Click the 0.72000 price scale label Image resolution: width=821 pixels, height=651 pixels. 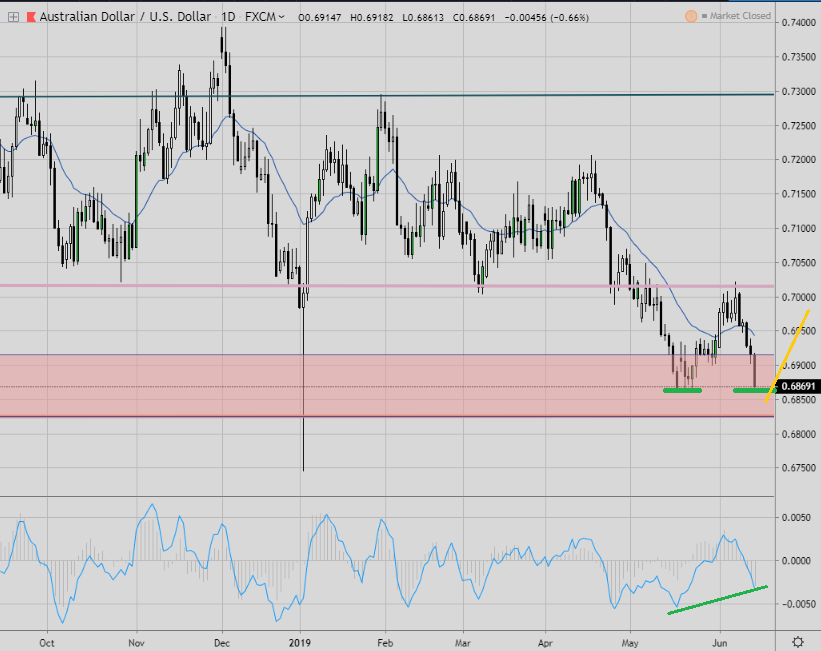(799, 160)
